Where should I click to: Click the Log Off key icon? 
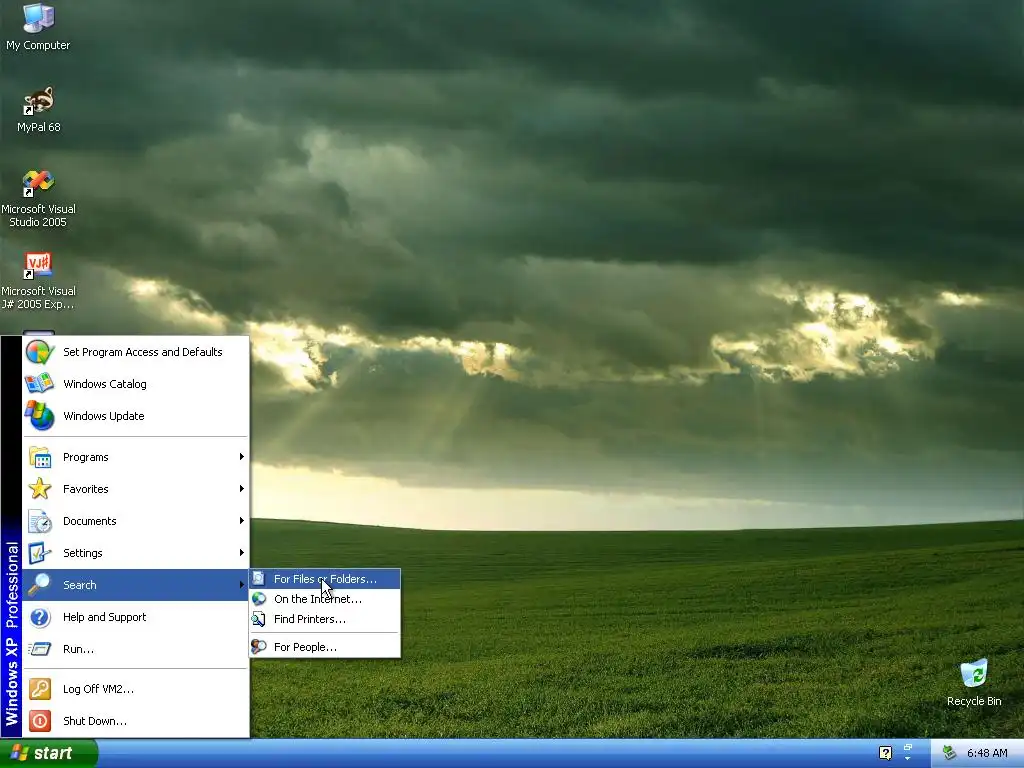[x=40, y=689]
